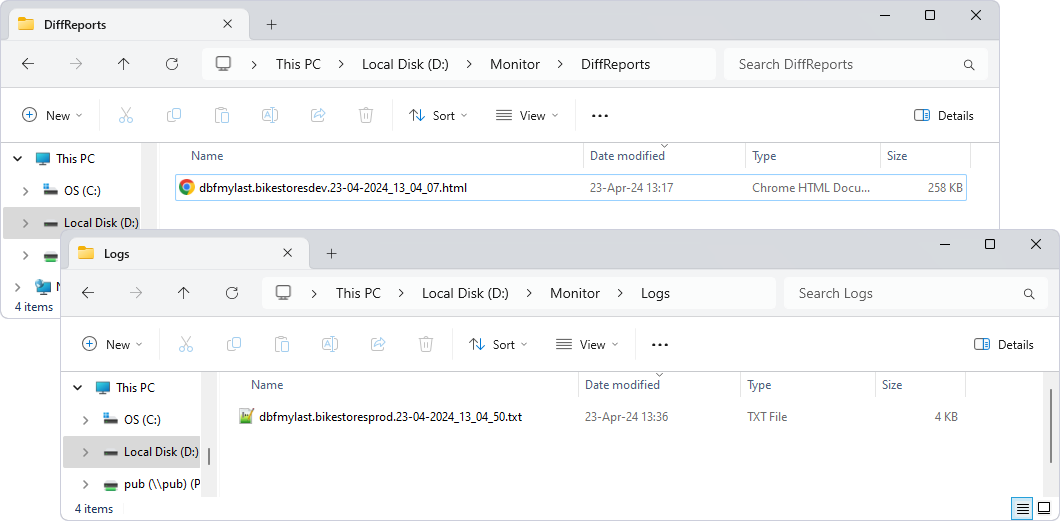Image resolution: width=1060 pixels, height=521 pixels.
Task: Click Paste icon in DiffReports toolbar
Action: click(222, 116)
